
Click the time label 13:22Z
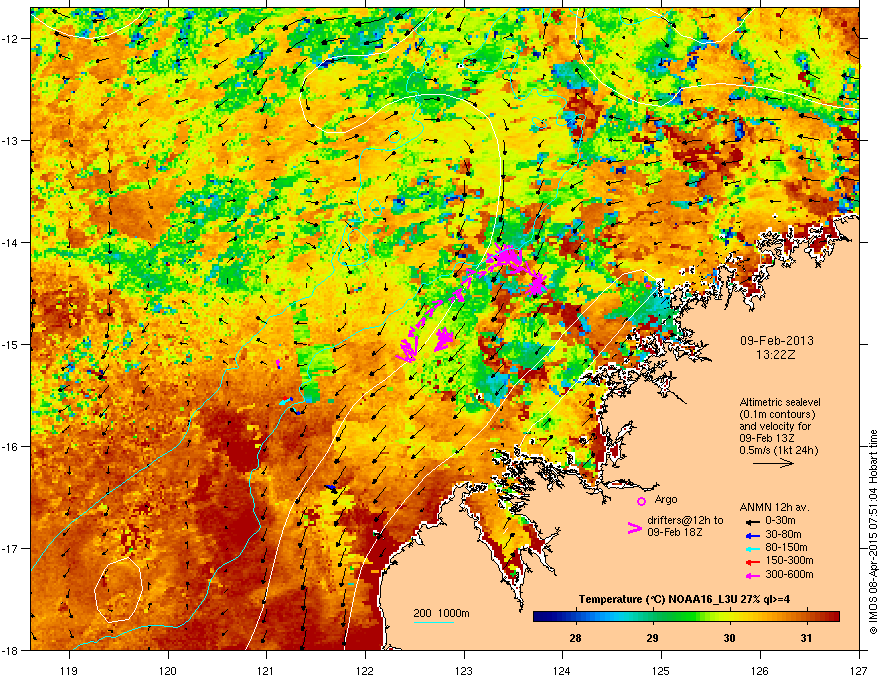(776, 355)
